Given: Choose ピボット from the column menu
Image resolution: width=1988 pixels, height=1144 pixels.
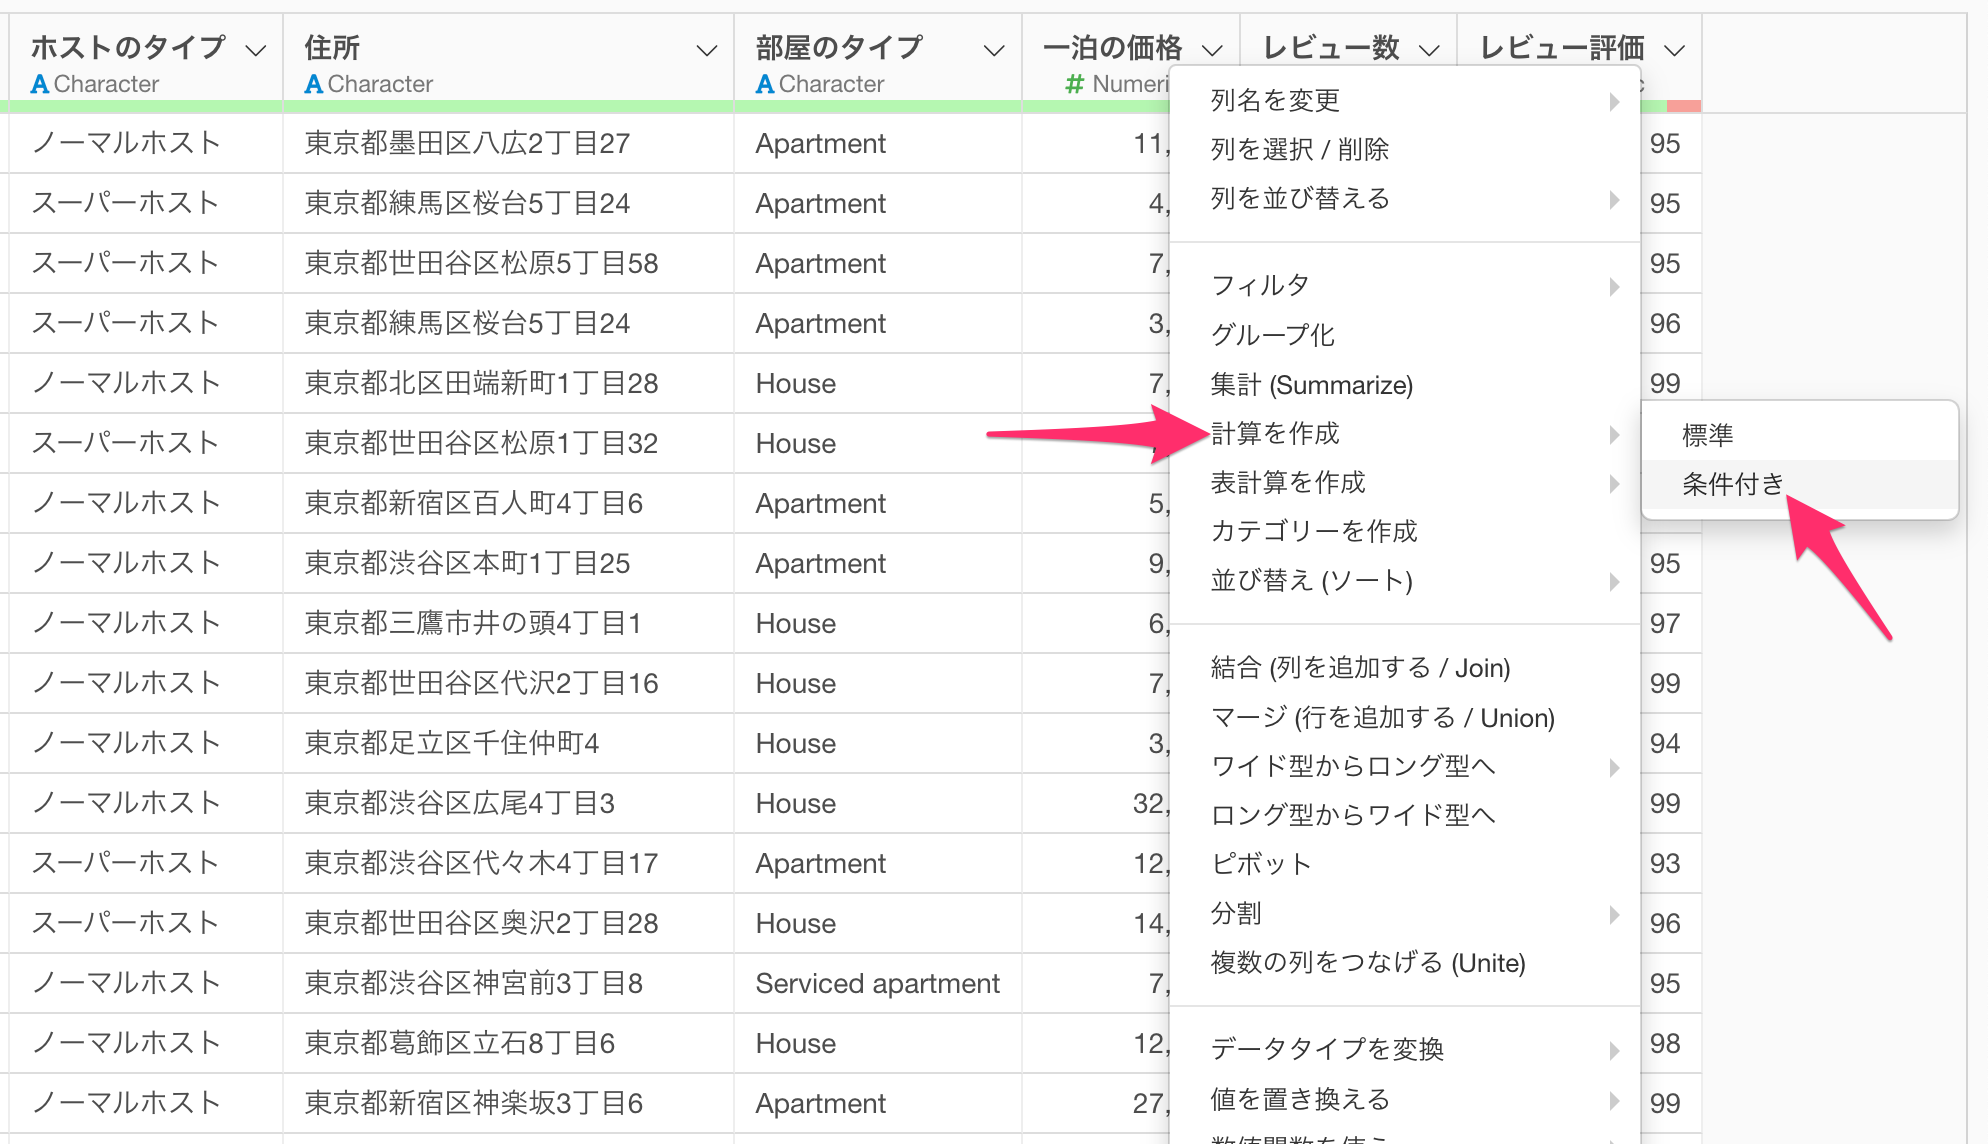Looking at the screenshot, I should tap(1260, 865).
